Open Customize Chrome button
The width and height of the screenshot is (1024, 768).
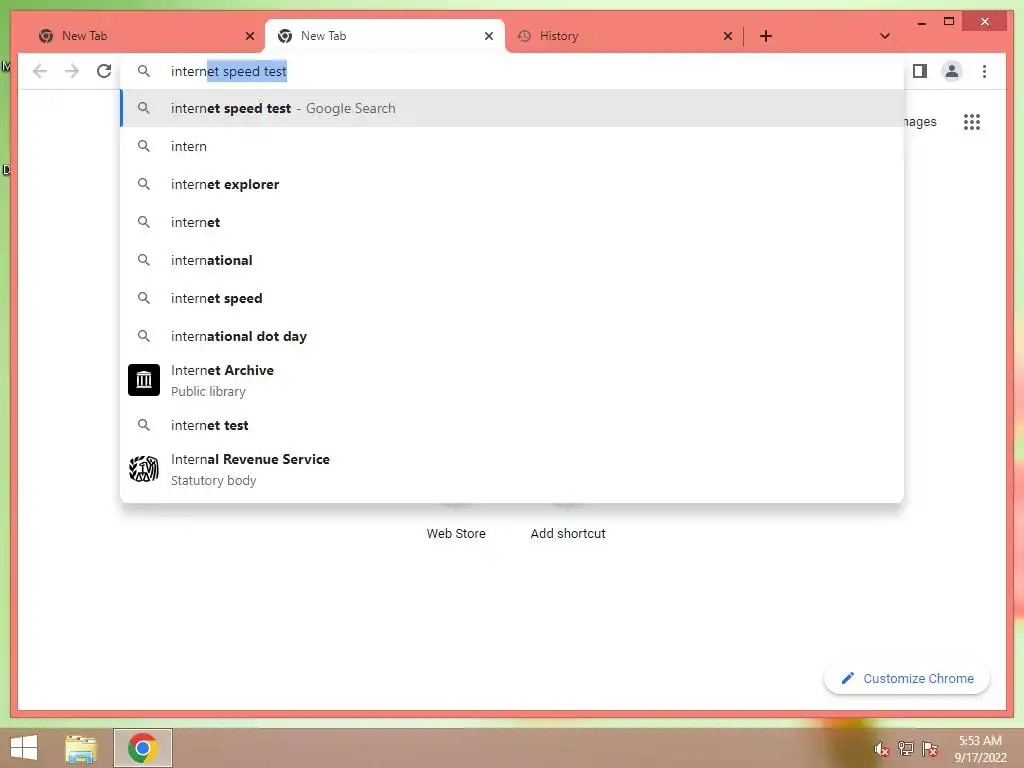(x=907, y=679)
